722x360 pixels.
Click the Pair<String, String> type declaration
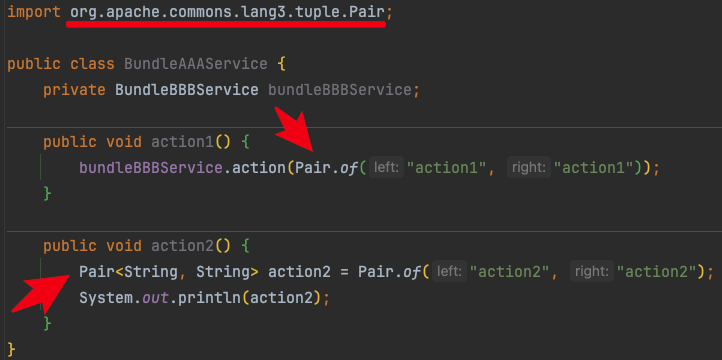(169, 272)
